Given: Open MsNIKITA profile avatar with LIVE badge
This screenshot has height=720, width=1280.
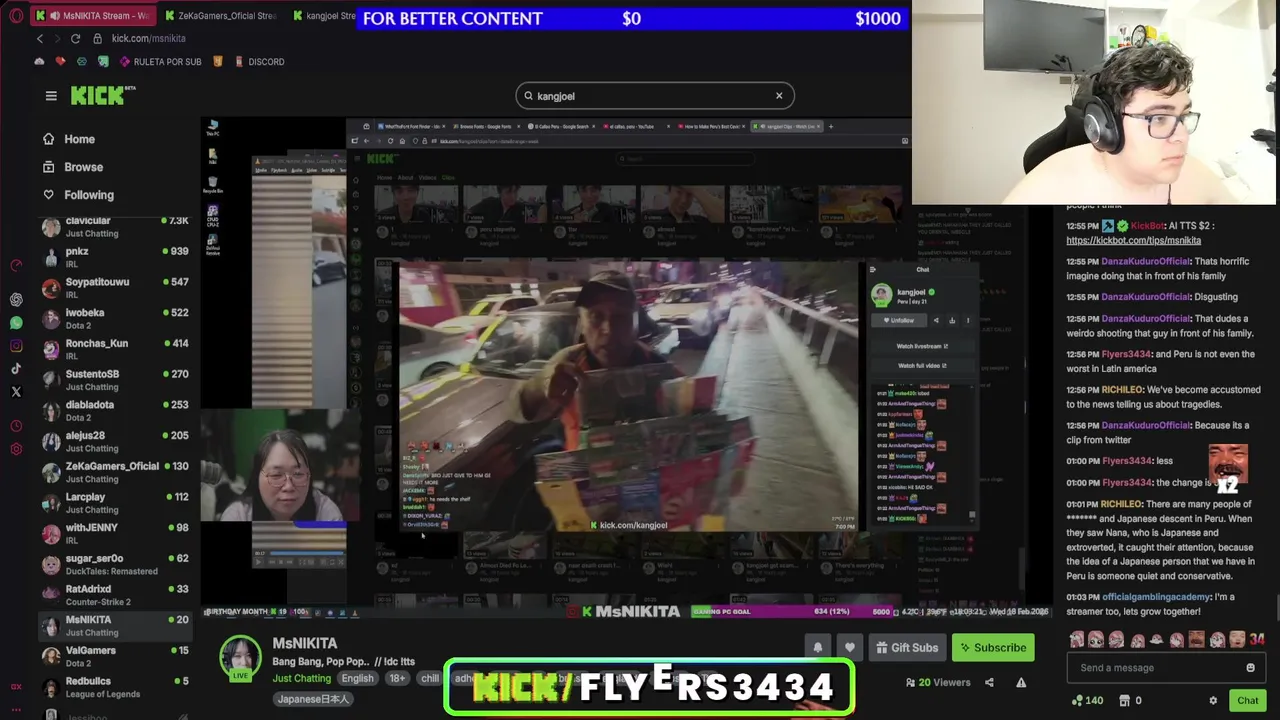Looking at the screenshot, I should 240,658.
